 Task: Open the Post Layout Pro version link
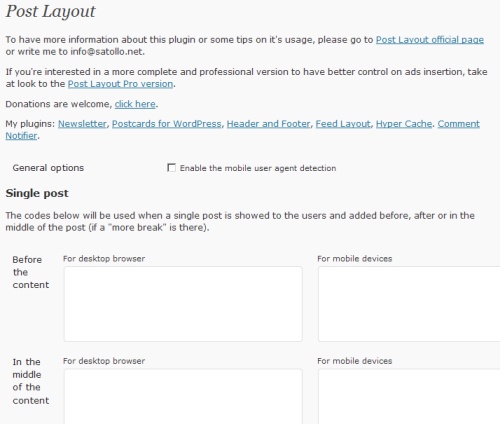120,84
